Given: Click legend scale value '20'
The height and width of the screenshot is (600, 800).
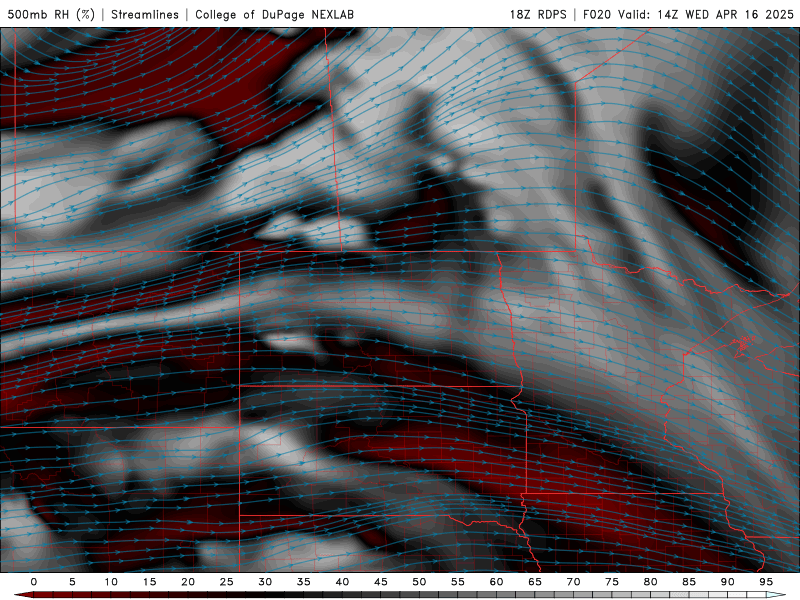Looking at the screenshot, I should click(188, 582).
